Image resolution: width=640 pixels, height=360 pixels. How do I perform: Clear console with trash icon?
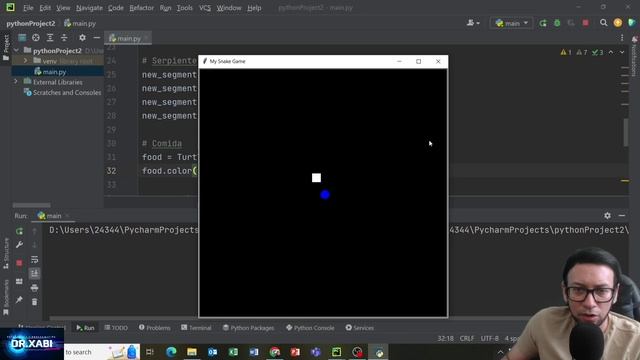[x=35, y=302]
